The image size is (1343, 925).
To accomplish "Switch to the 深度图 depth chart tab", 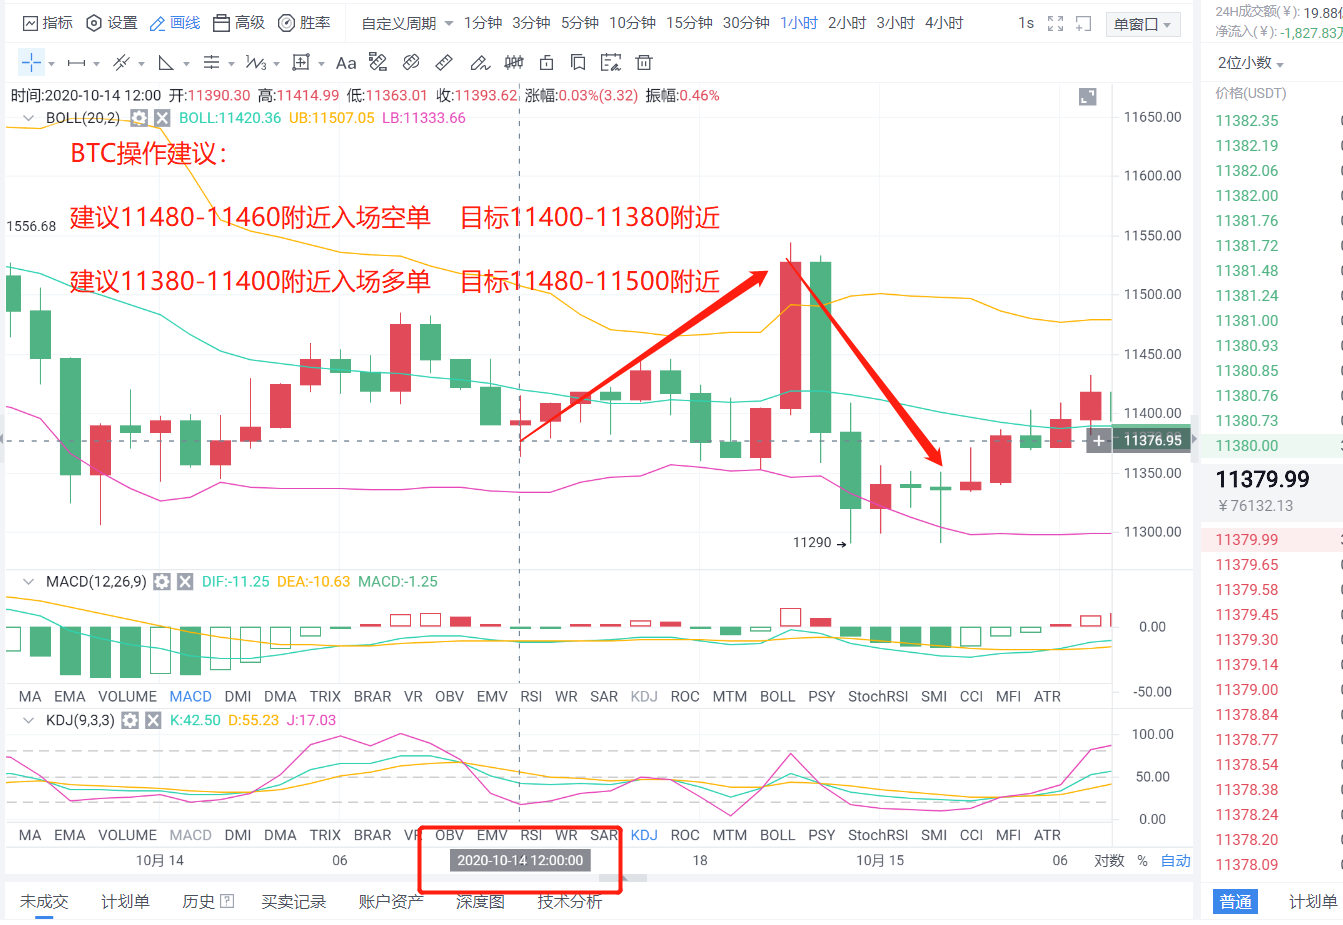I will point(479,901).
